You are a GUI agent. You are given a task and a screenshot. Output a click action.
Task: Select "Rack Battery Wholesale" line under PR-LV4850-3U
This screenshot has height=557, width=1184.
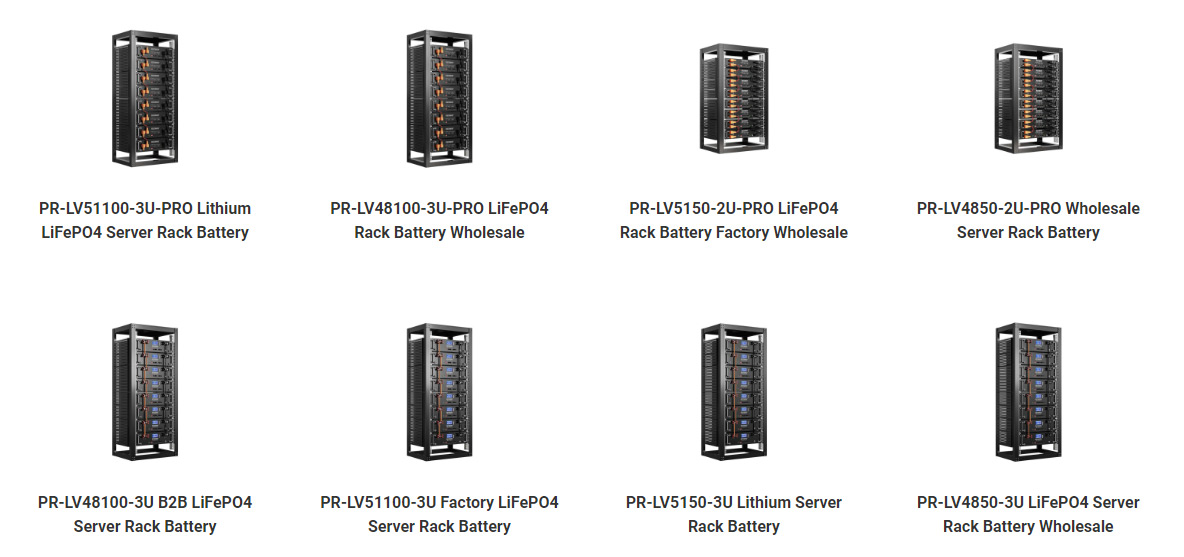1028,526
